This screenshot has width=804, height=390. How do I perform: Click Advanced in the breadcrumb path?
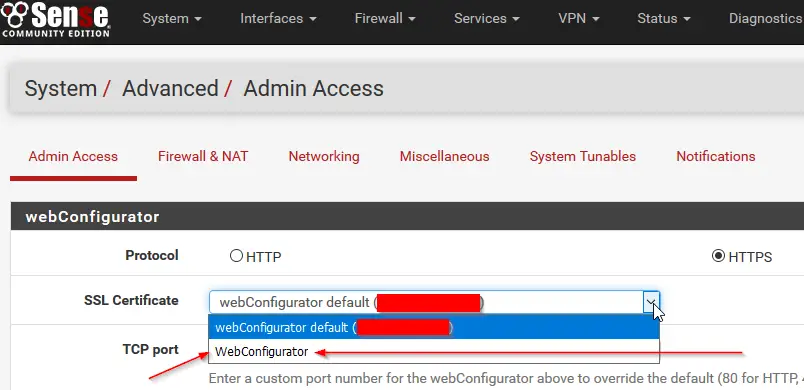170,88
